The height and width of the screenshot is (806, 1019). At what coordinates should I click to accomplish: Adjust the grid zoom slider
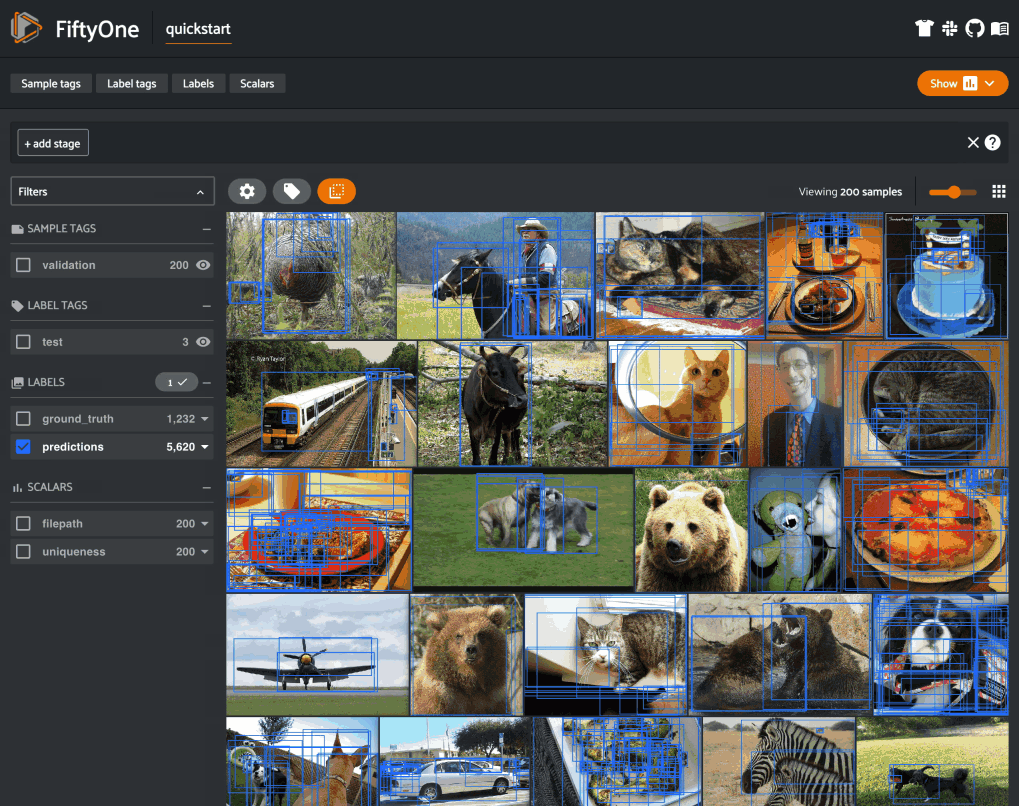[953, 192]
